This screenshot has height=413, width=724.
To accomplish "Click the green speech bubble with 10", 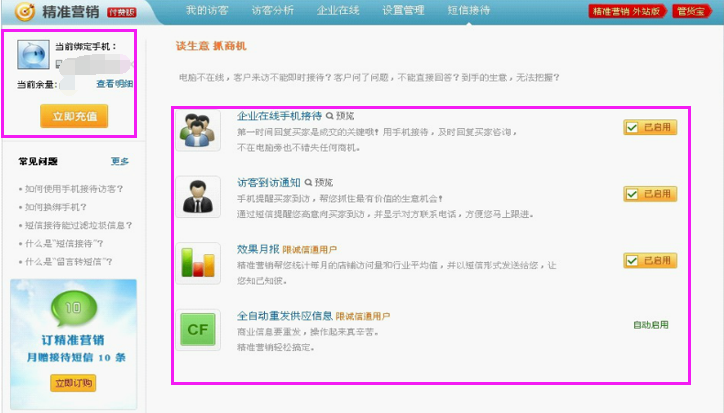I will (74, 308).
